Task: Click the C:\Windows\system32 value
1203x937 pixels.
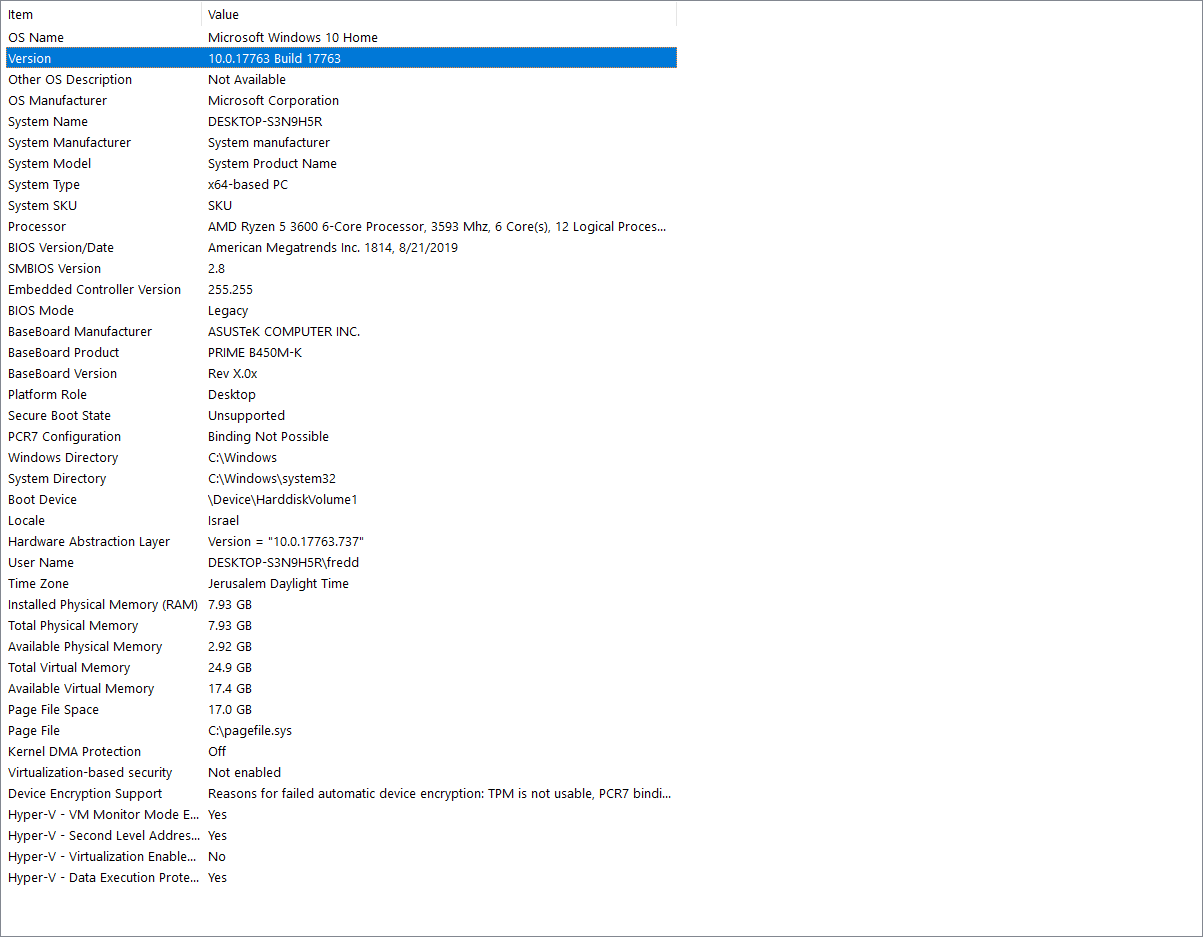Action: coord(272,479)
